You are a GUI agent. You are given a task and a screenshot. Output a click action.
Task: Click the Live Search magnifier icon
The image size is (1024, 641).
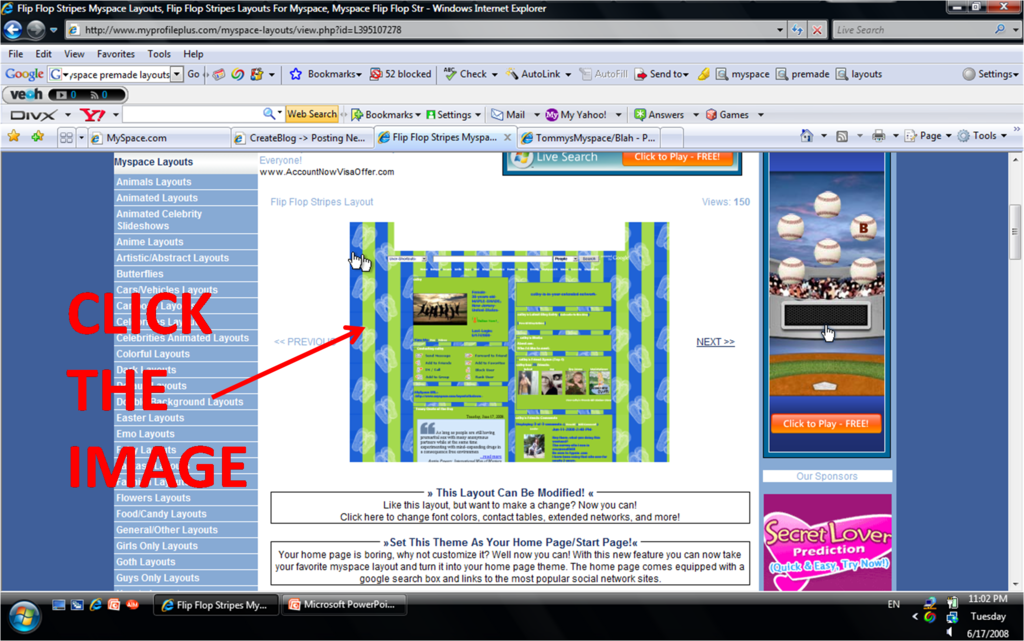pyautogui.click(x=1000, y=29)
